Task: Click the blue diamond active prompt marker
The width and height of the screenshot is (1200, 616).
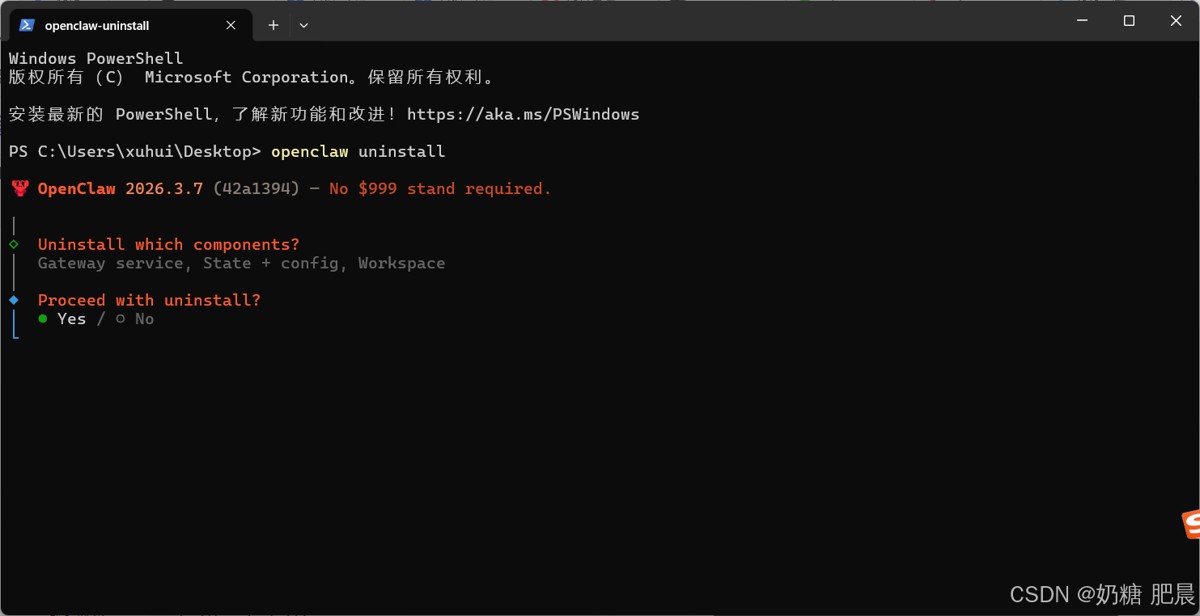Action: [14, 300]
